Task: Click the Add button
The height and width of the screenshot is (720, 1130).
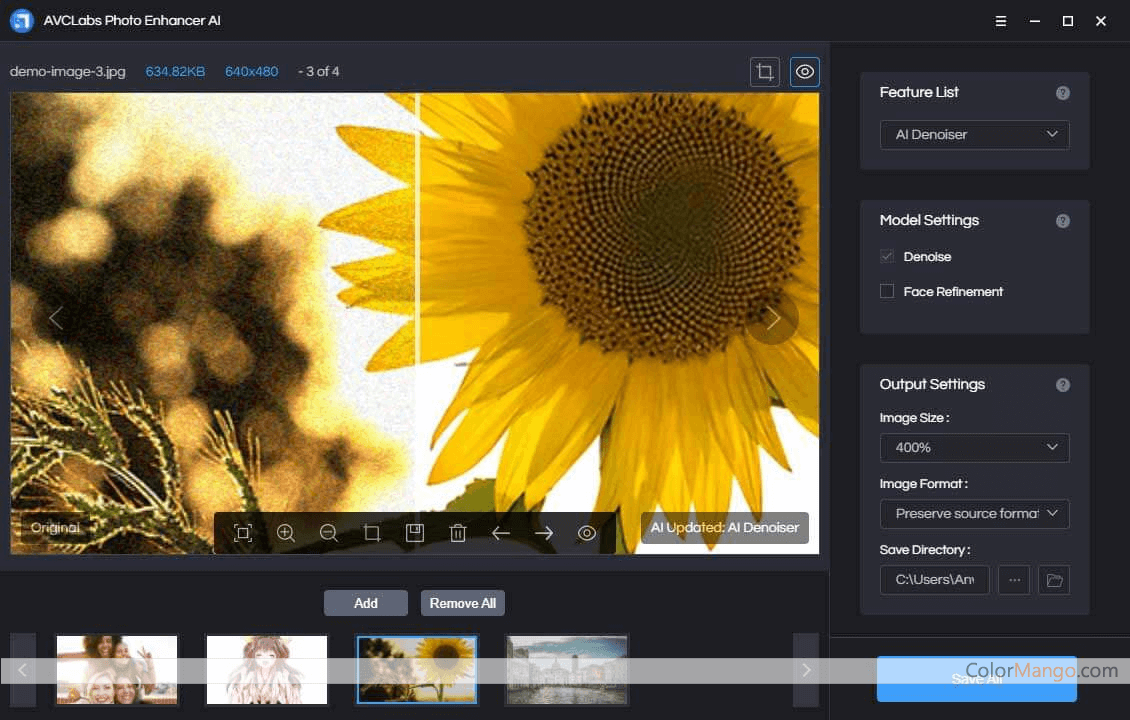Action: pos(366,603)
